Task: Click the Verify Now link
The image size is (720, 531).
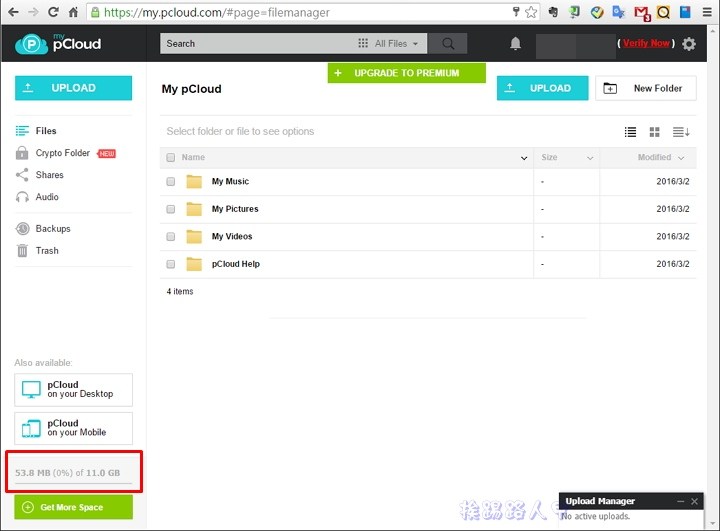Action: [x=646, y=43]
